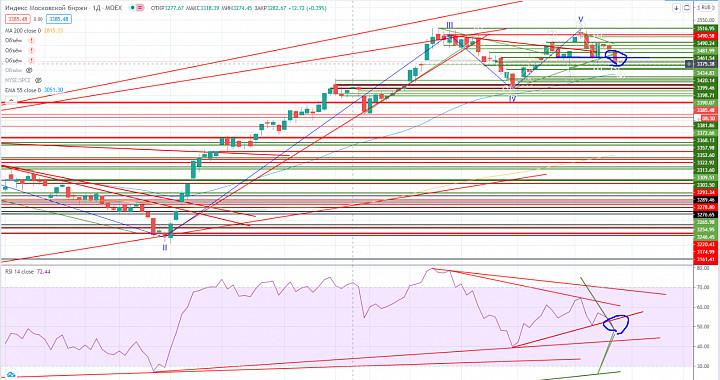
Task: Click the TradingView cloud logo icon
Action: (11, 375)
